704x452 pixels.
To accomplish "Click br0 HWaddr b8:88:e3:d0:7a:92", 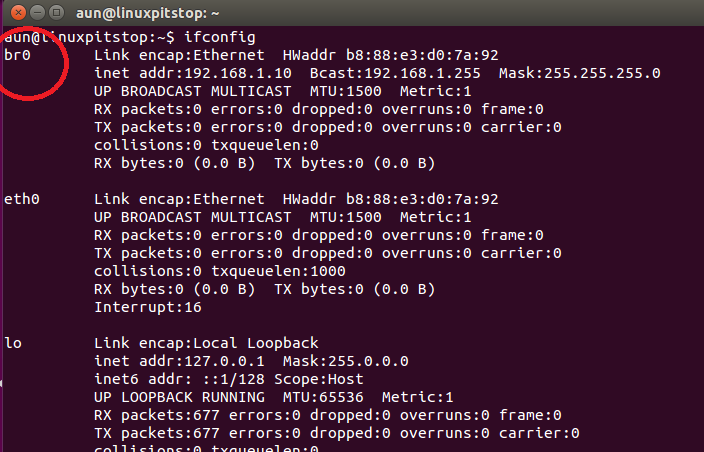I will [x=391, y=55].
